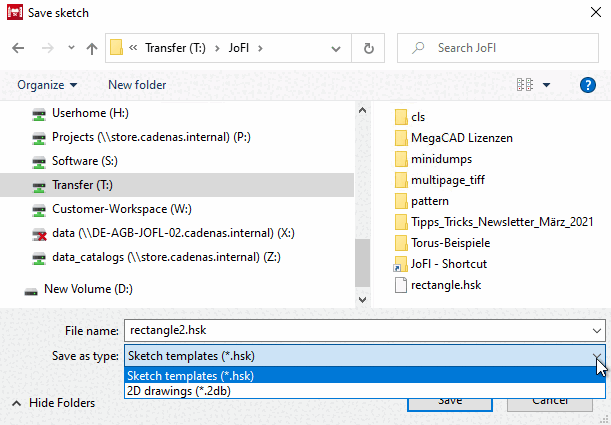
Task: Click the Back navigation arrow
Action: [19, 48]
